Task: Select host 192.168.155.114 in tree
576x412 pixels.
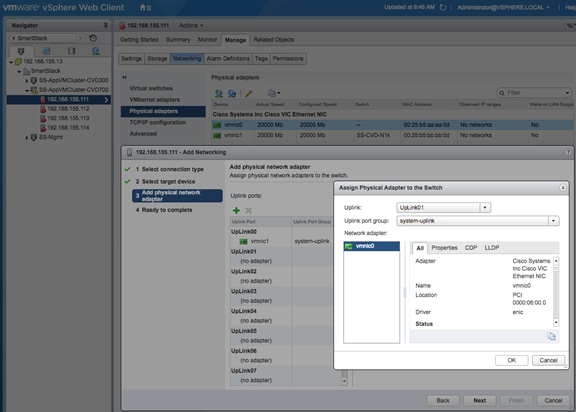Action: [x=68, y=128]
